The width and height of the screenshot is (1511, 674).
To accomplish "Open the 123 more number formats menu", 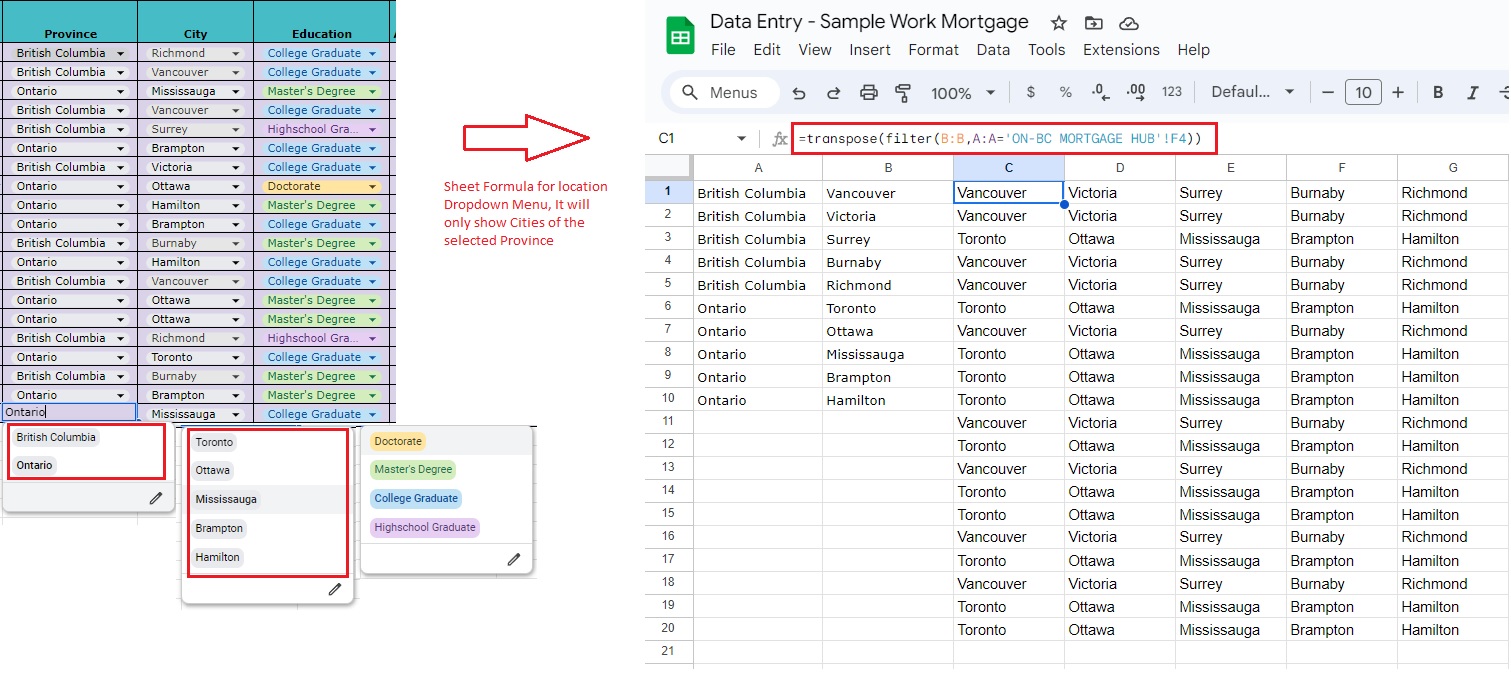I will pos(1172,92).
